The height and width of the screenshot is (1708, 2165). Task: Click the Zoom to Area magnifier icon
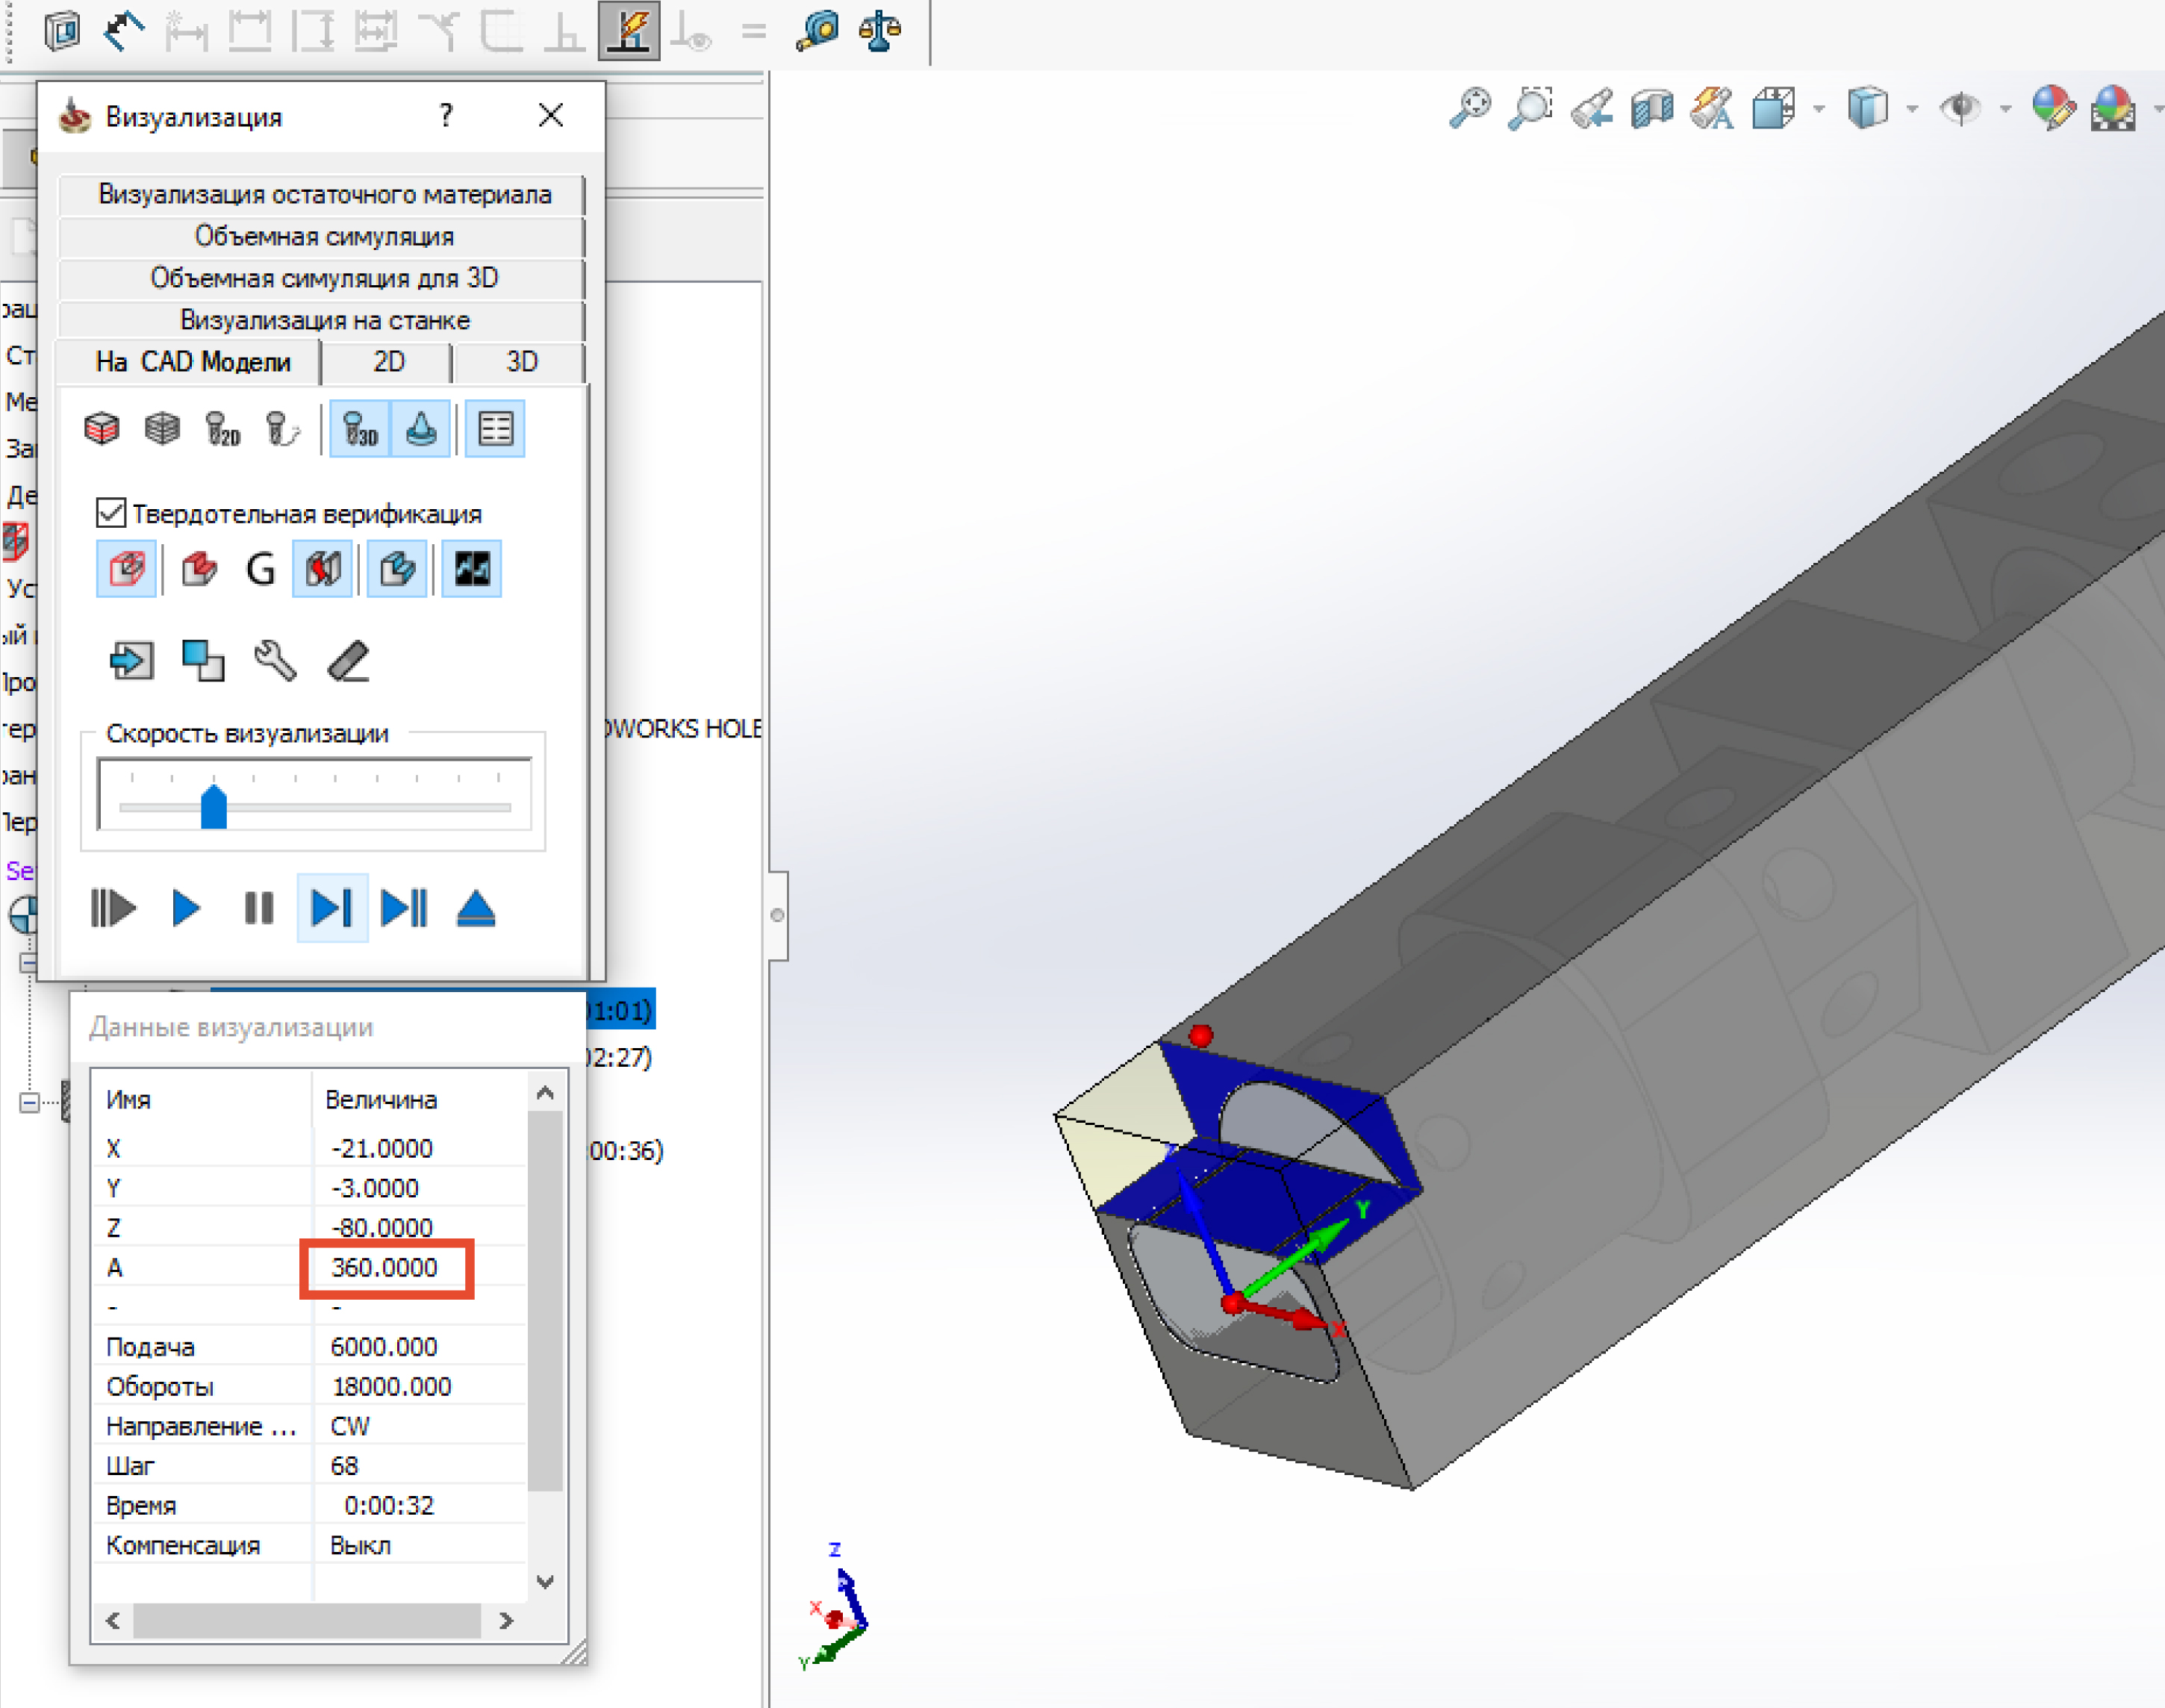(x=1530, y=108)
